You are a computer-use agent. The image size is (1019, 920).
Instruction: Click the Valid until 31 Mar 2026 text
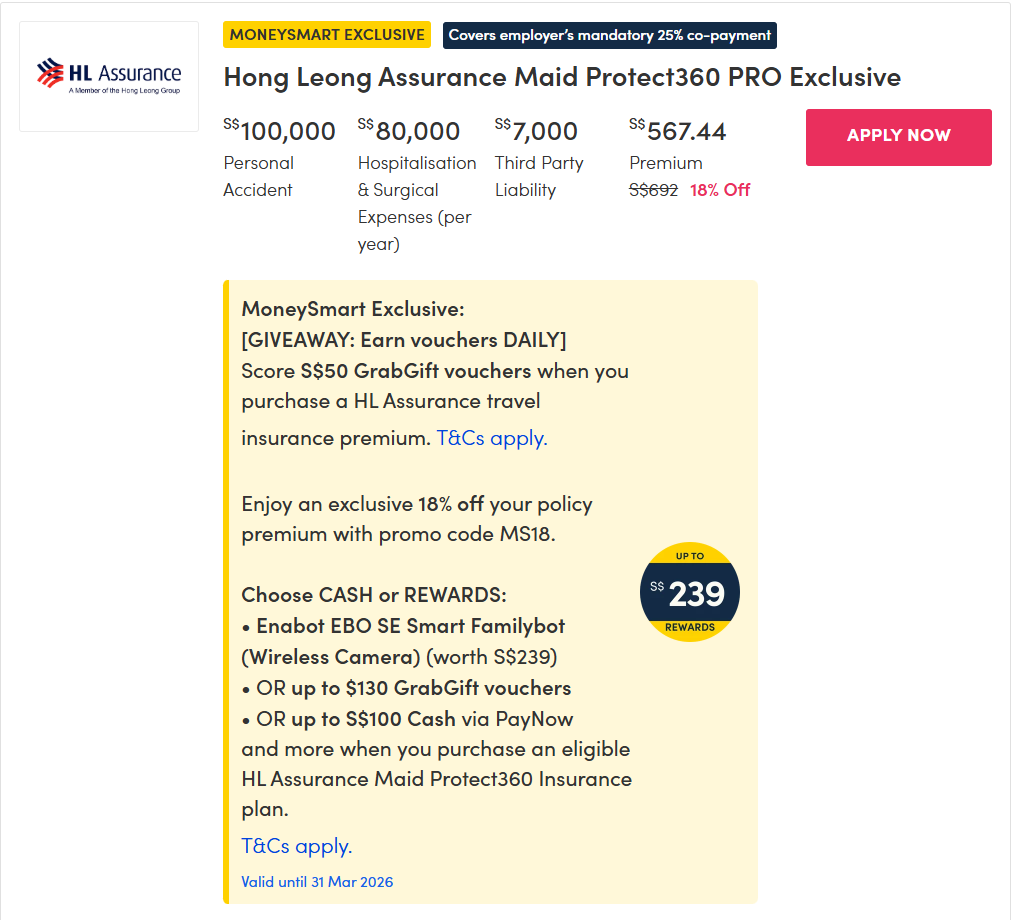(317, 882)
